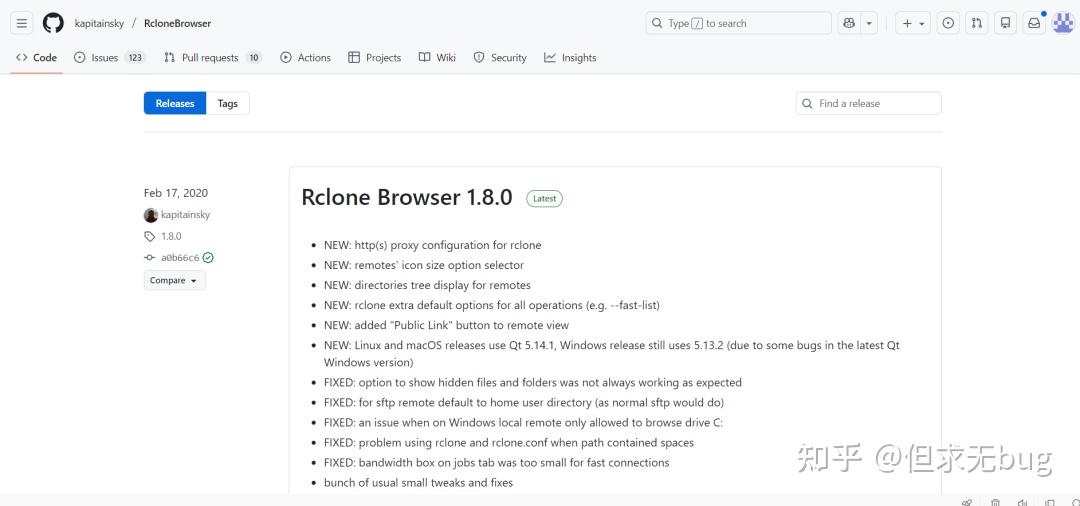The width and height of the screenshot is (1080, 506).
Task: Switch to the Pull requests tab
Action: coord(213,58)
